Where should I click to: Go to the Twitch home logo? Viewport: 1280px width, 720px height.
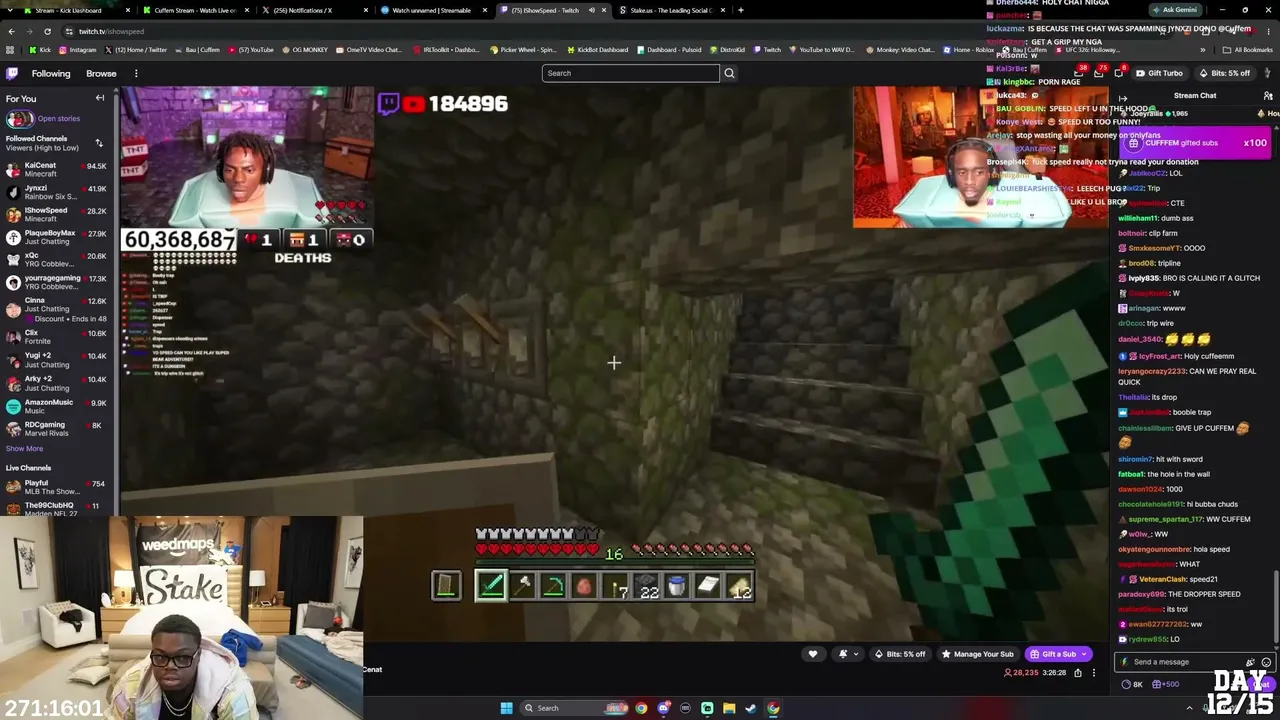click(x=12, y=73)
